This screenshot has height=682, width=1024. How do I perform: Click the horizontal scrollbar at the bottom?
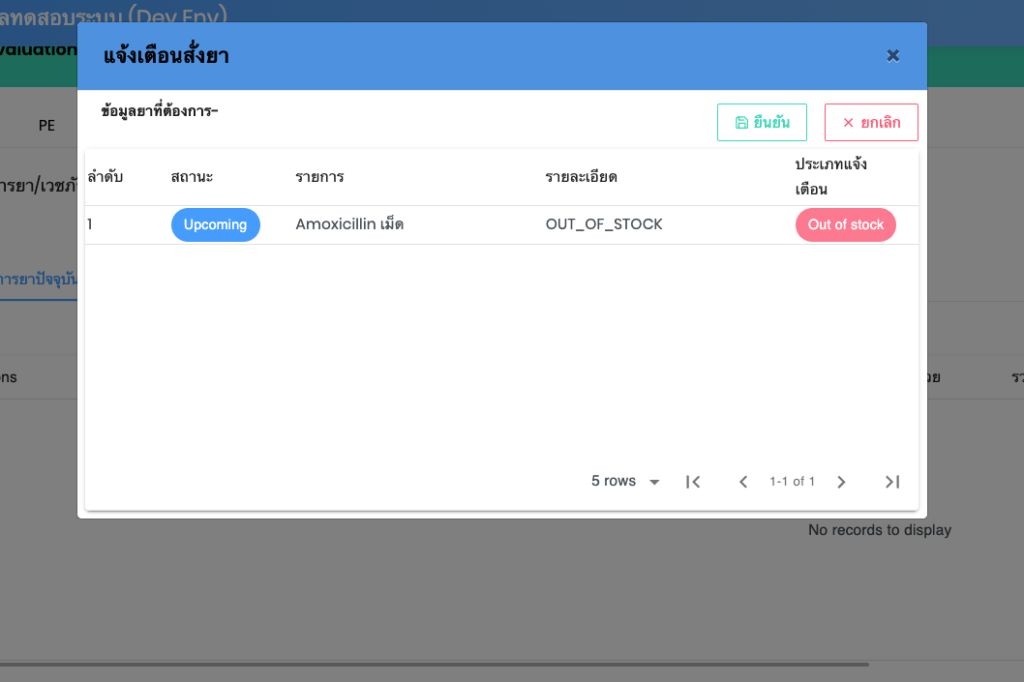click(x=430, y=664)
